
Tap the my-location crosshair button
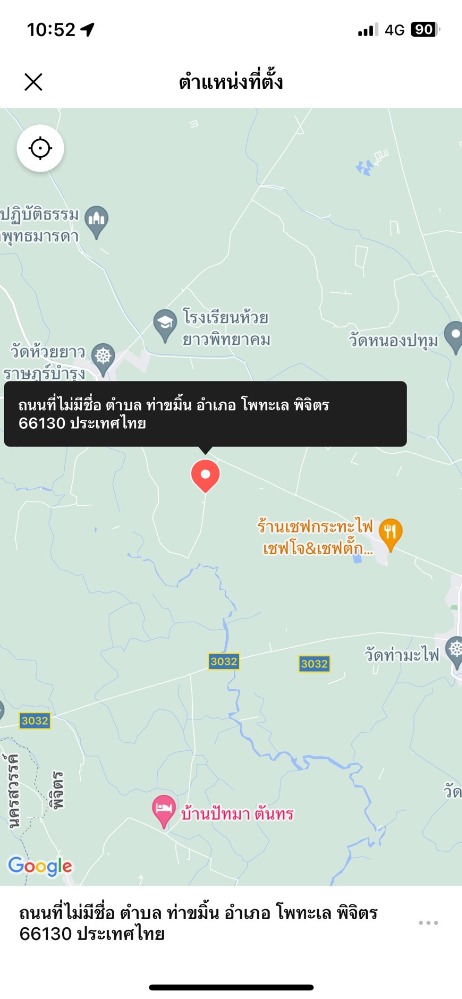(40, 148)
